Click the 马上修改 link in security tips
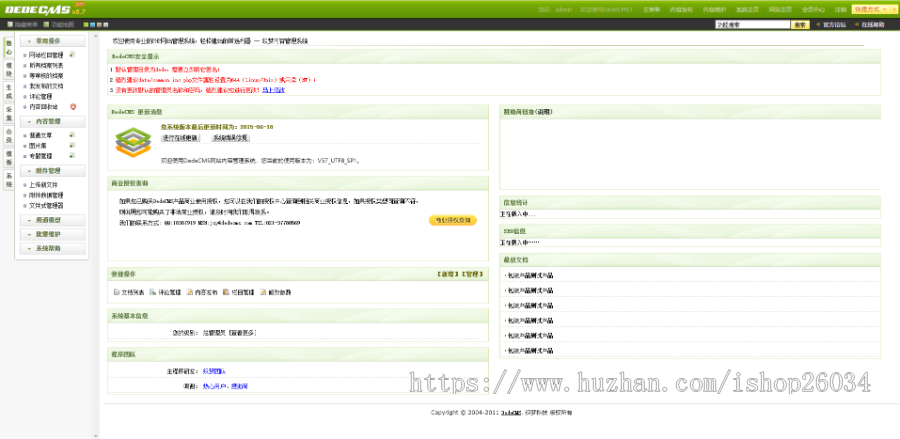Image resolution: width=900 pixels, height=439 pixels. (273, 90)
